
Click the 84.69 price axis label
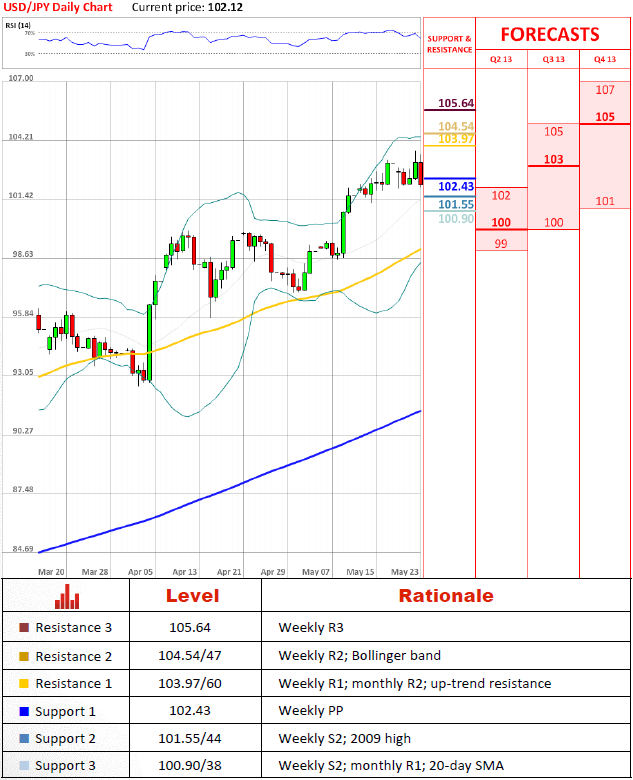tap(23, 549)
